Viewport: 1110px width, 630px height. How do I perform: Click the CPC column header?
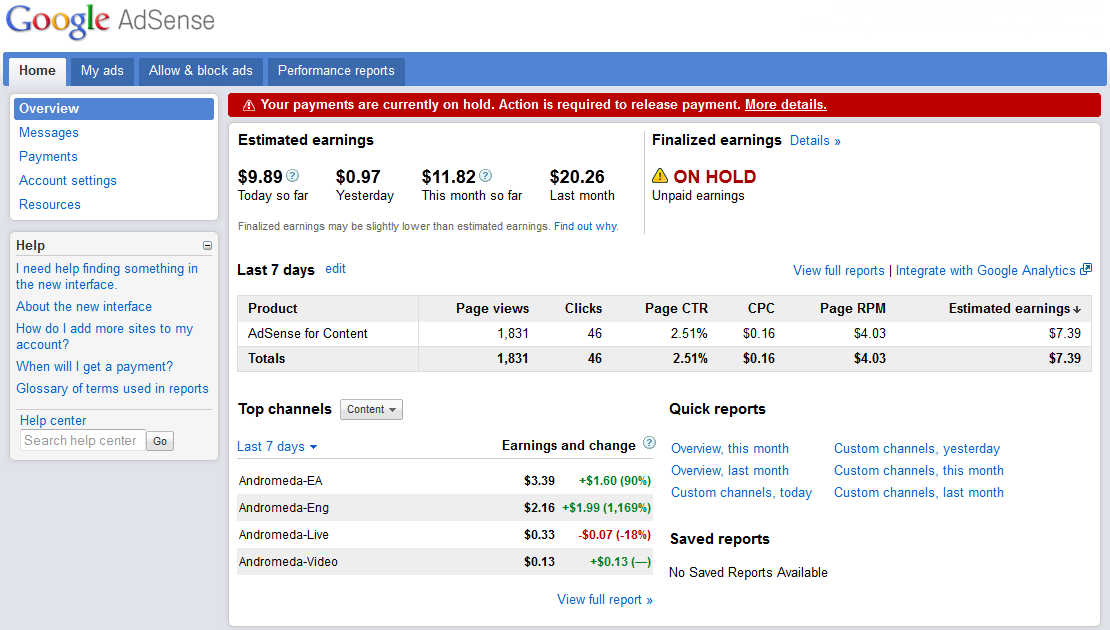761,309
